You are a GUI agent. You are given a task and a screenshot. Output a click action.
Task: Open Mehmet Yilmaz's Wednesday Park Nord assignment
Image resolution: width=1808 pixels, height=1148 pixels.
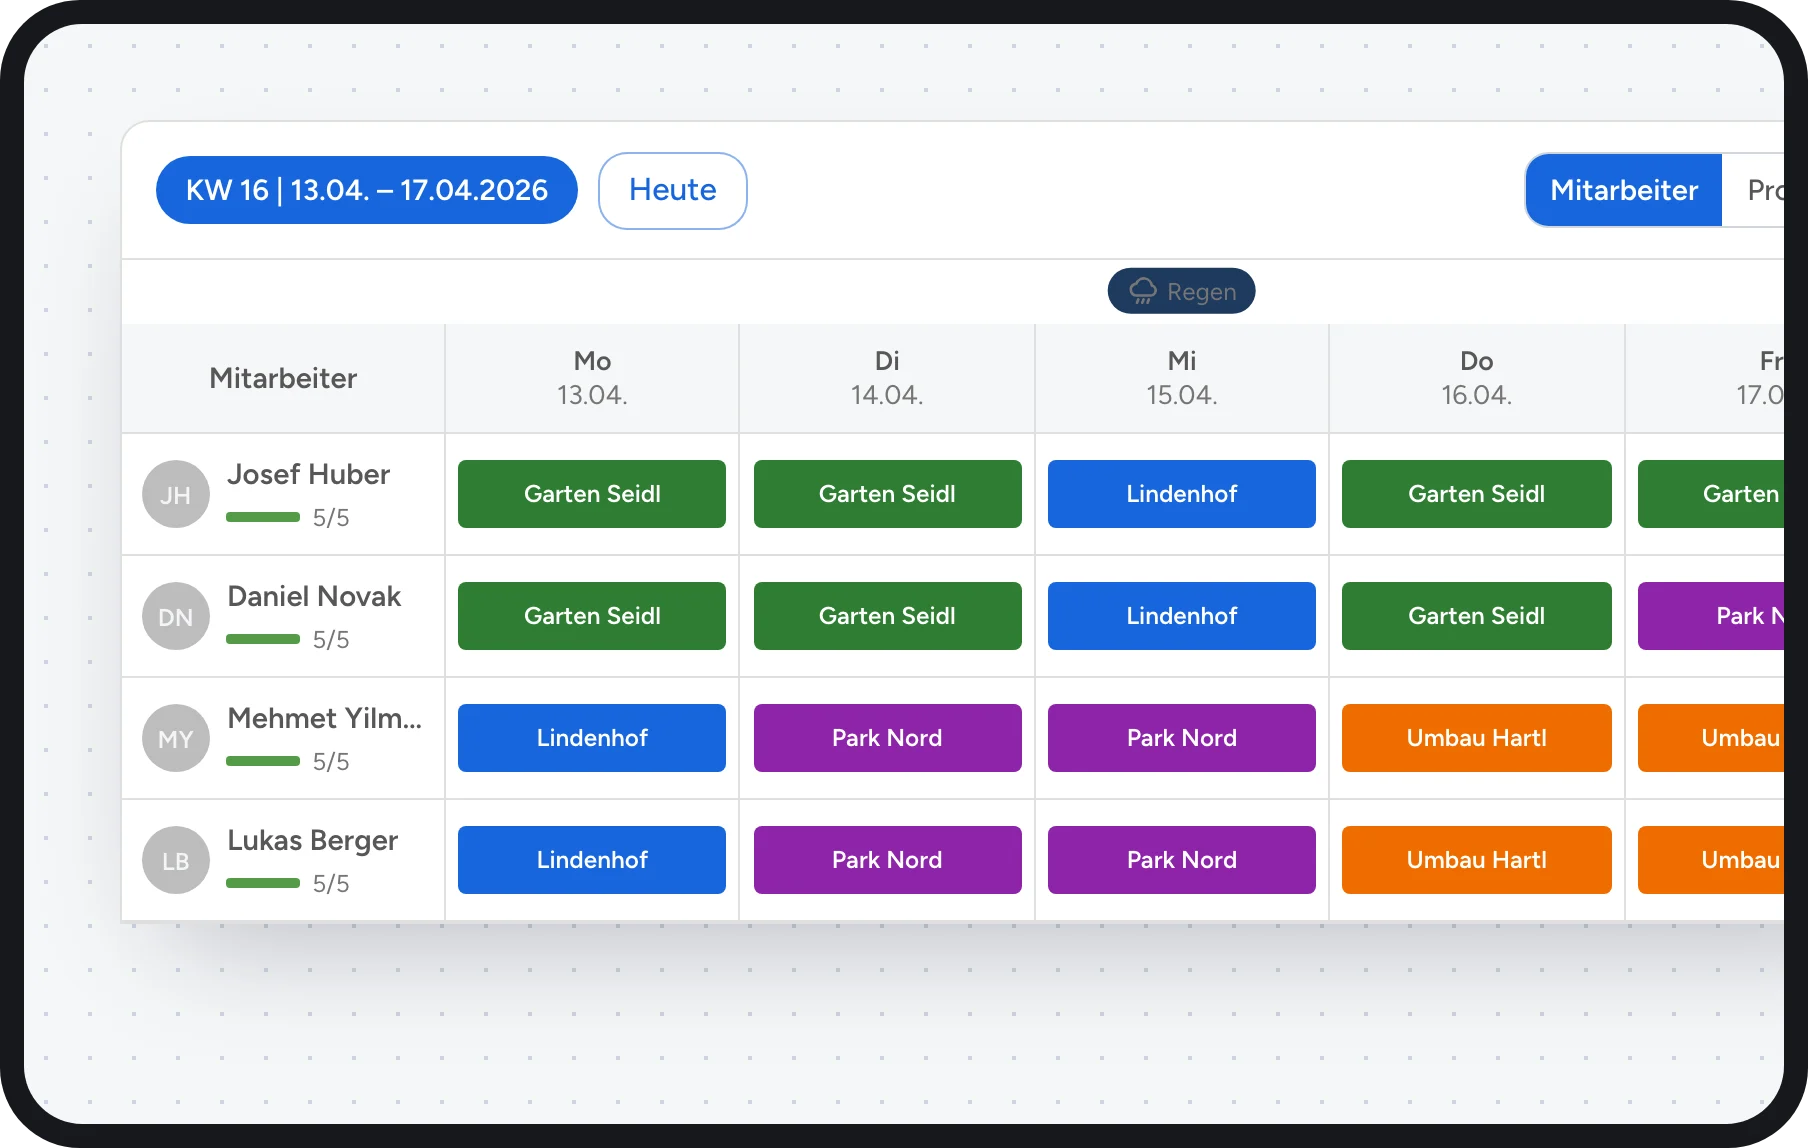pyautogui.click(x=1182, y=738)
